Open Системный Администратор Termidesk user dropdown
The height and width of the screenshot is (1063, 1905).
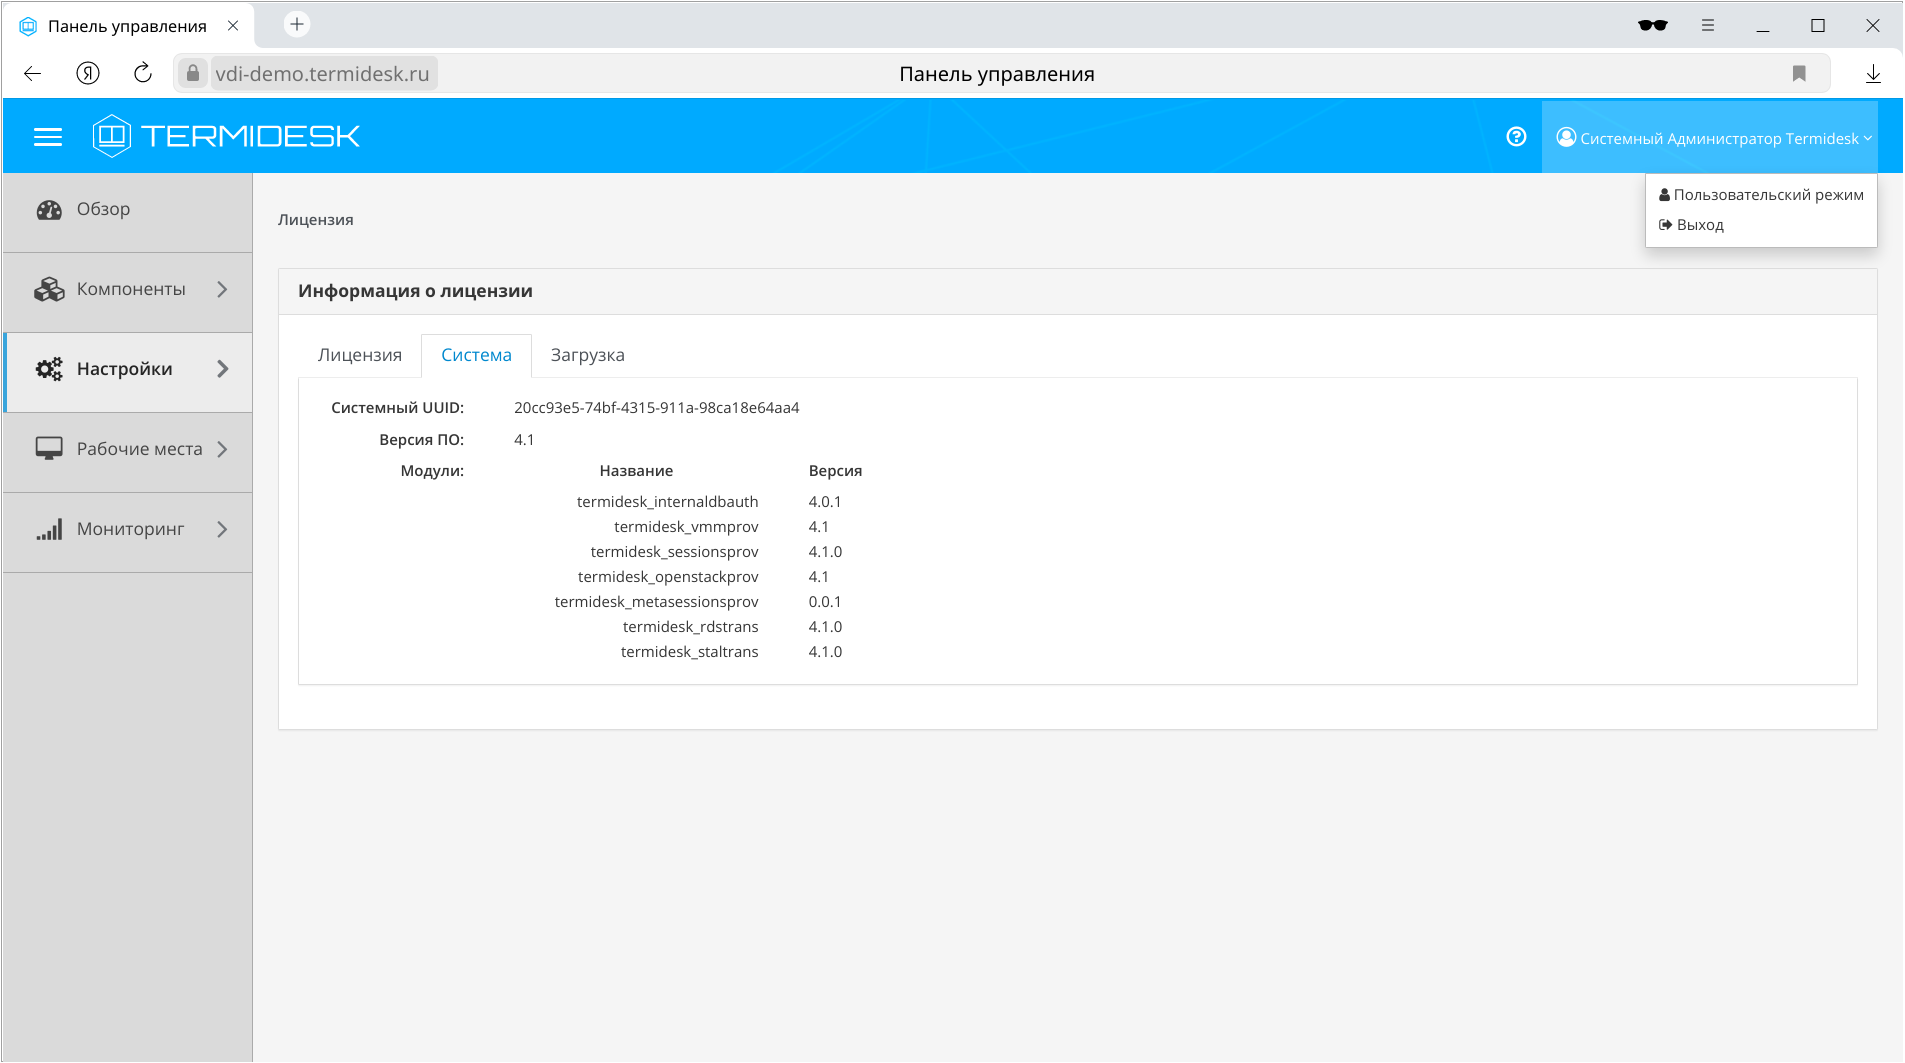[1713, 138]
